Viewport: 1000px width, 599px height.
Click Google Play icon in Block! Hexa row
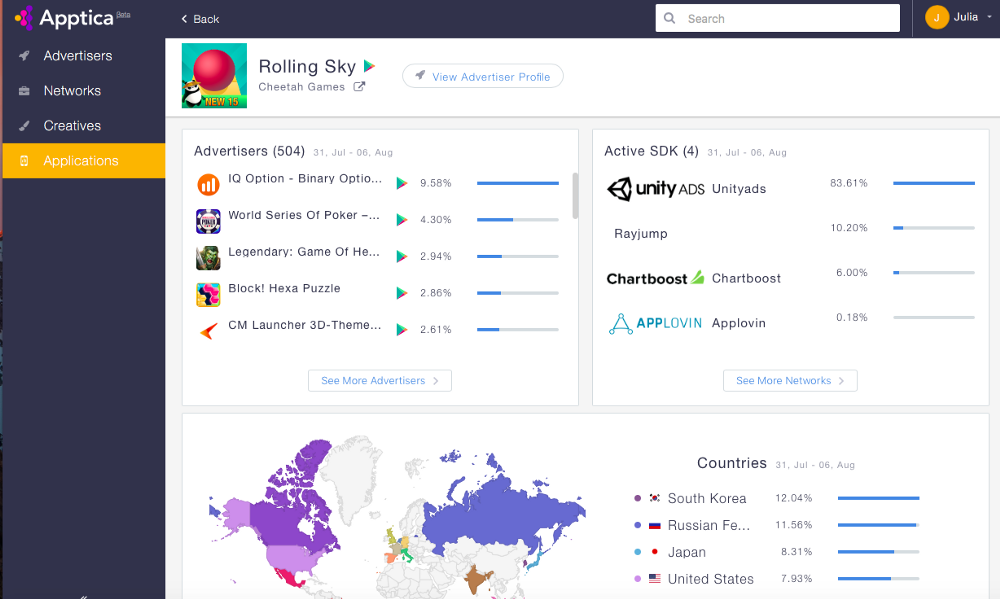402,293
